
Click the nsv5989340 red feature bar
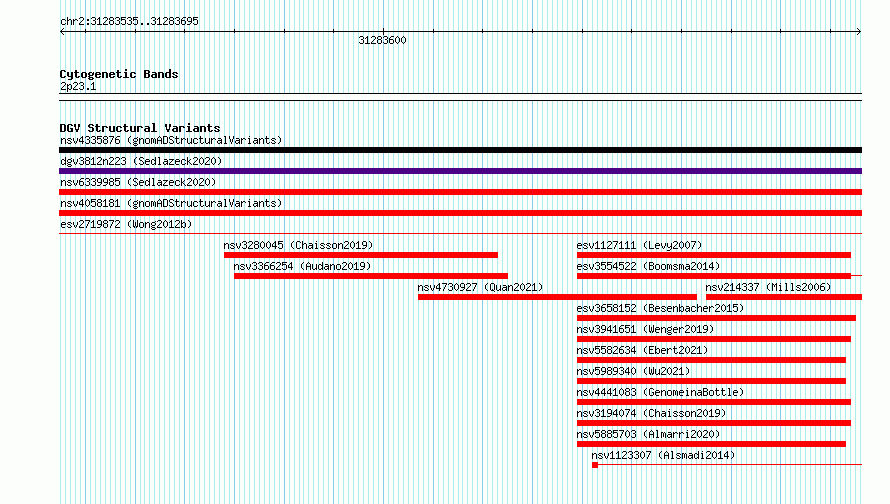pyautogui.click(x=711, y=381)
